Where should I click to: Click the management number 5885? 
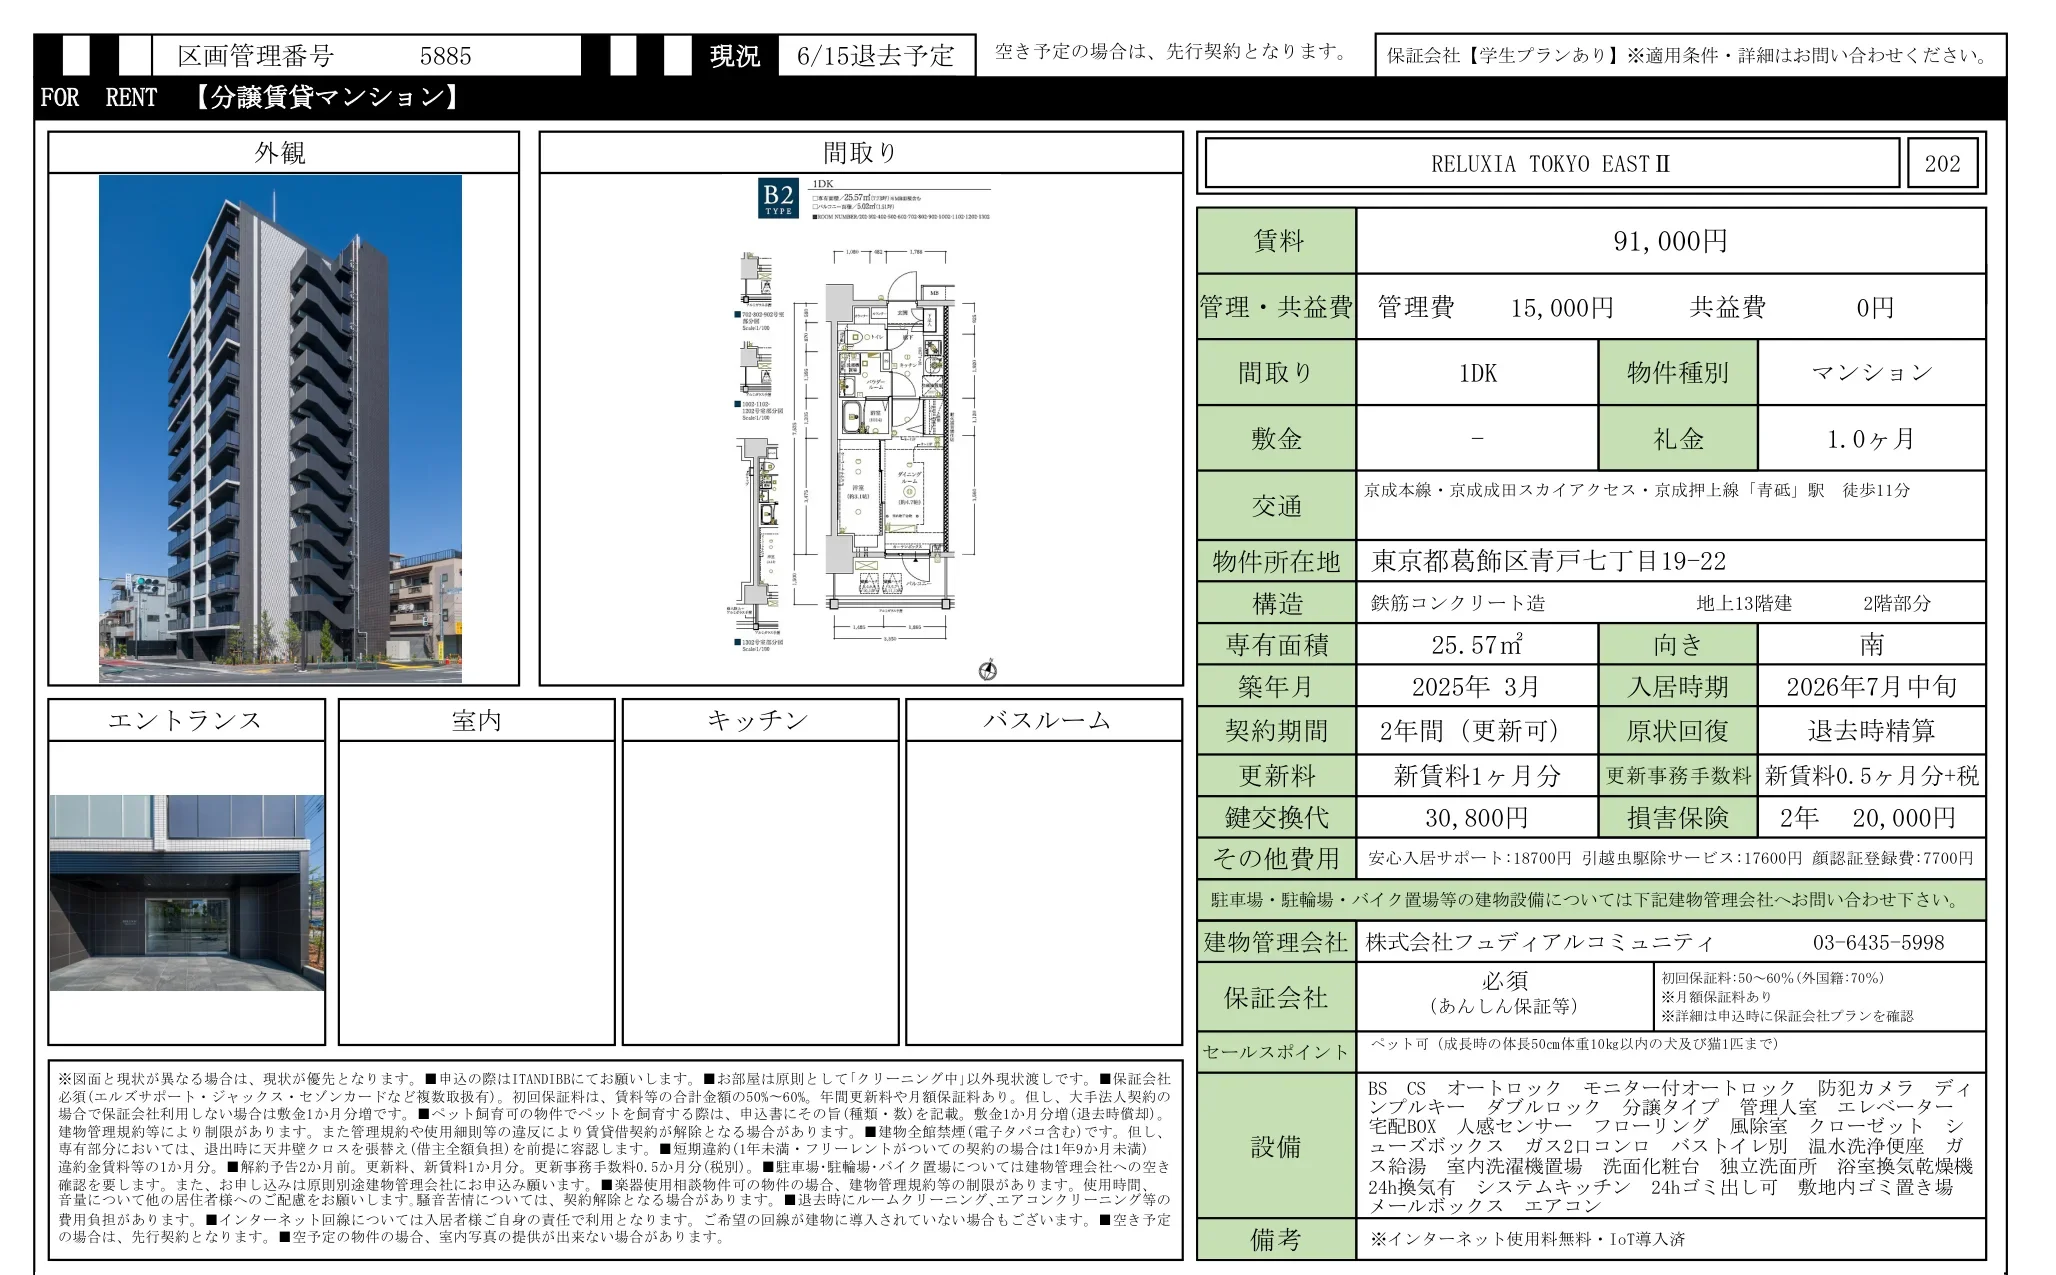445,56
